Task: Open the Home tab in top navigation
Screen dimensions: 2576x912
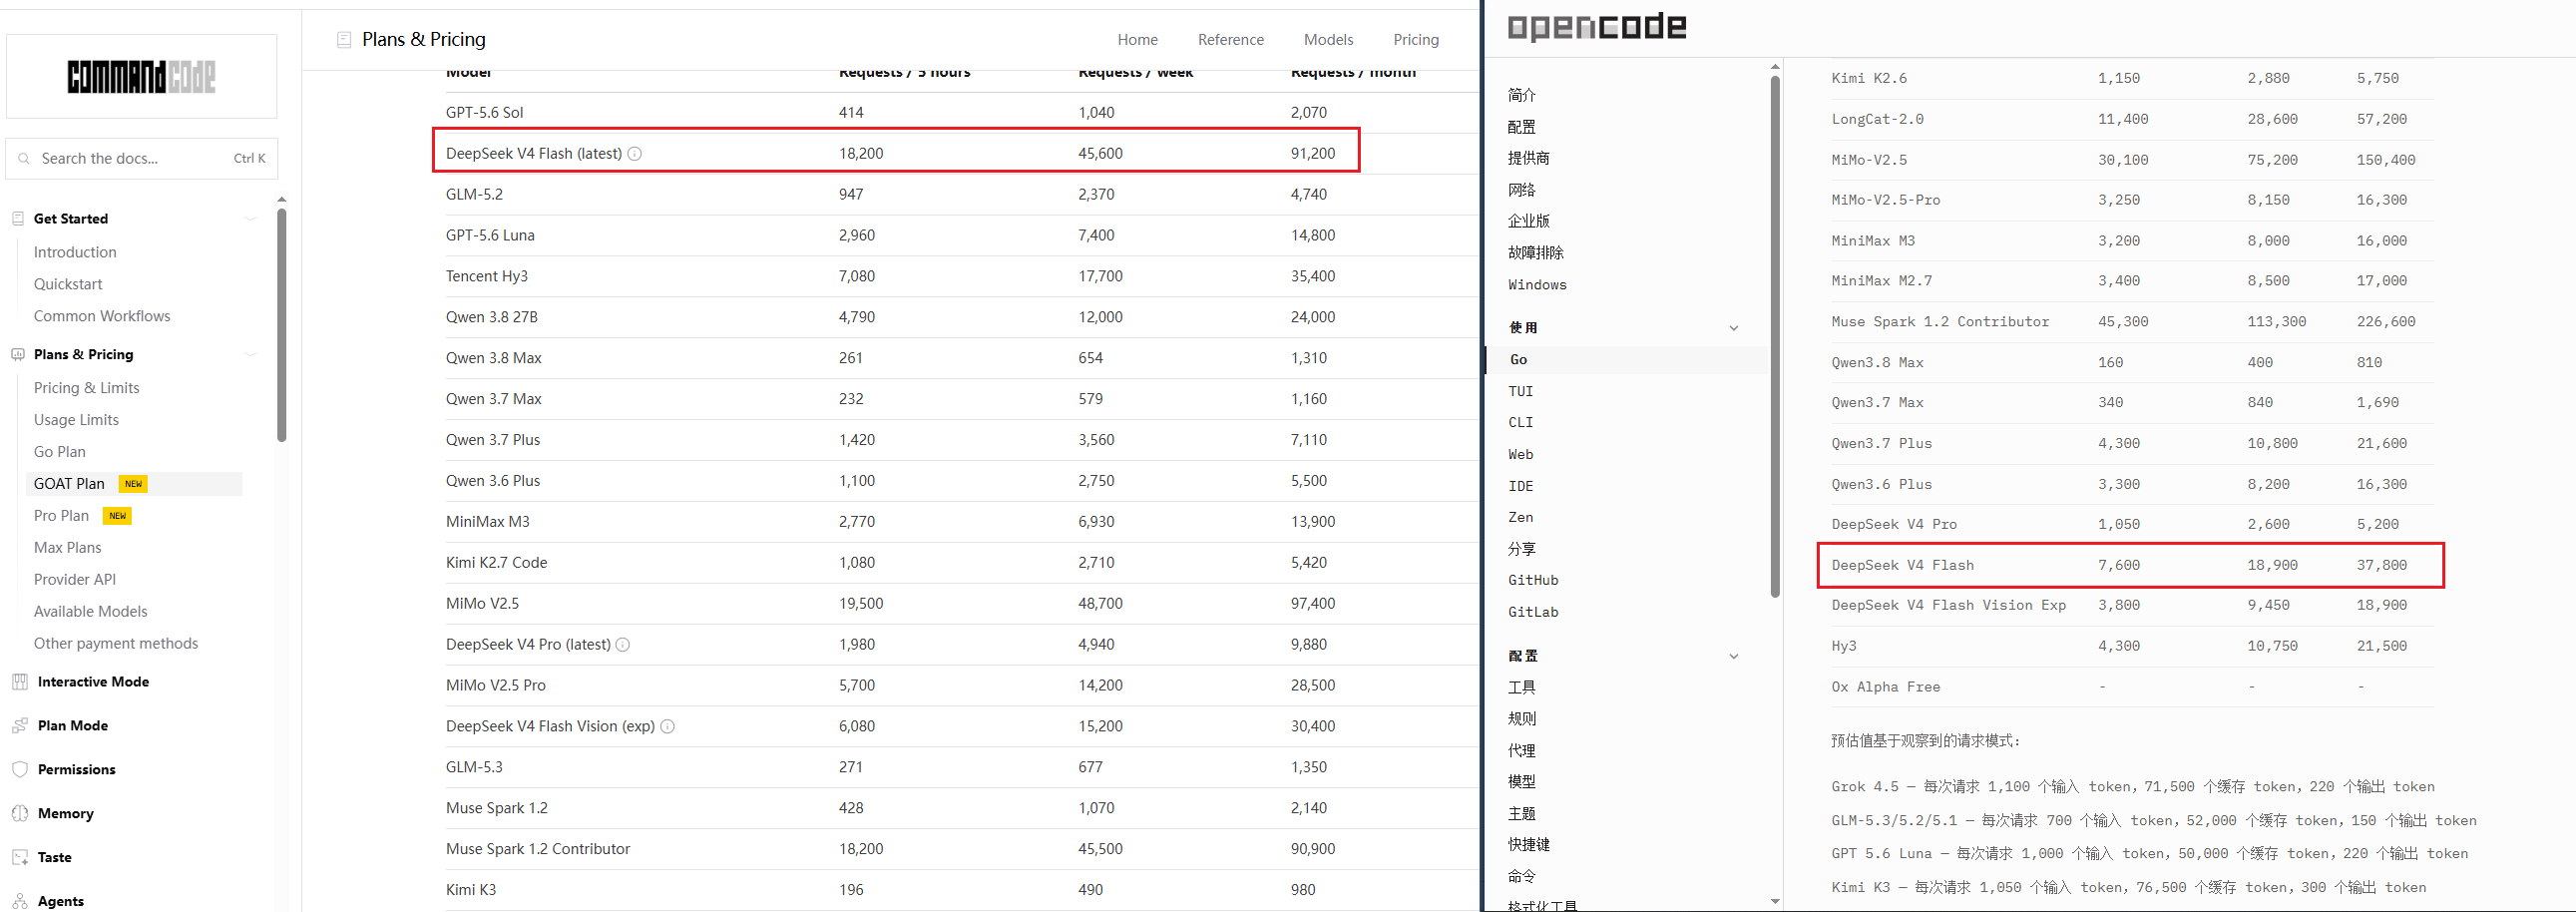Action: (1138, 40)
